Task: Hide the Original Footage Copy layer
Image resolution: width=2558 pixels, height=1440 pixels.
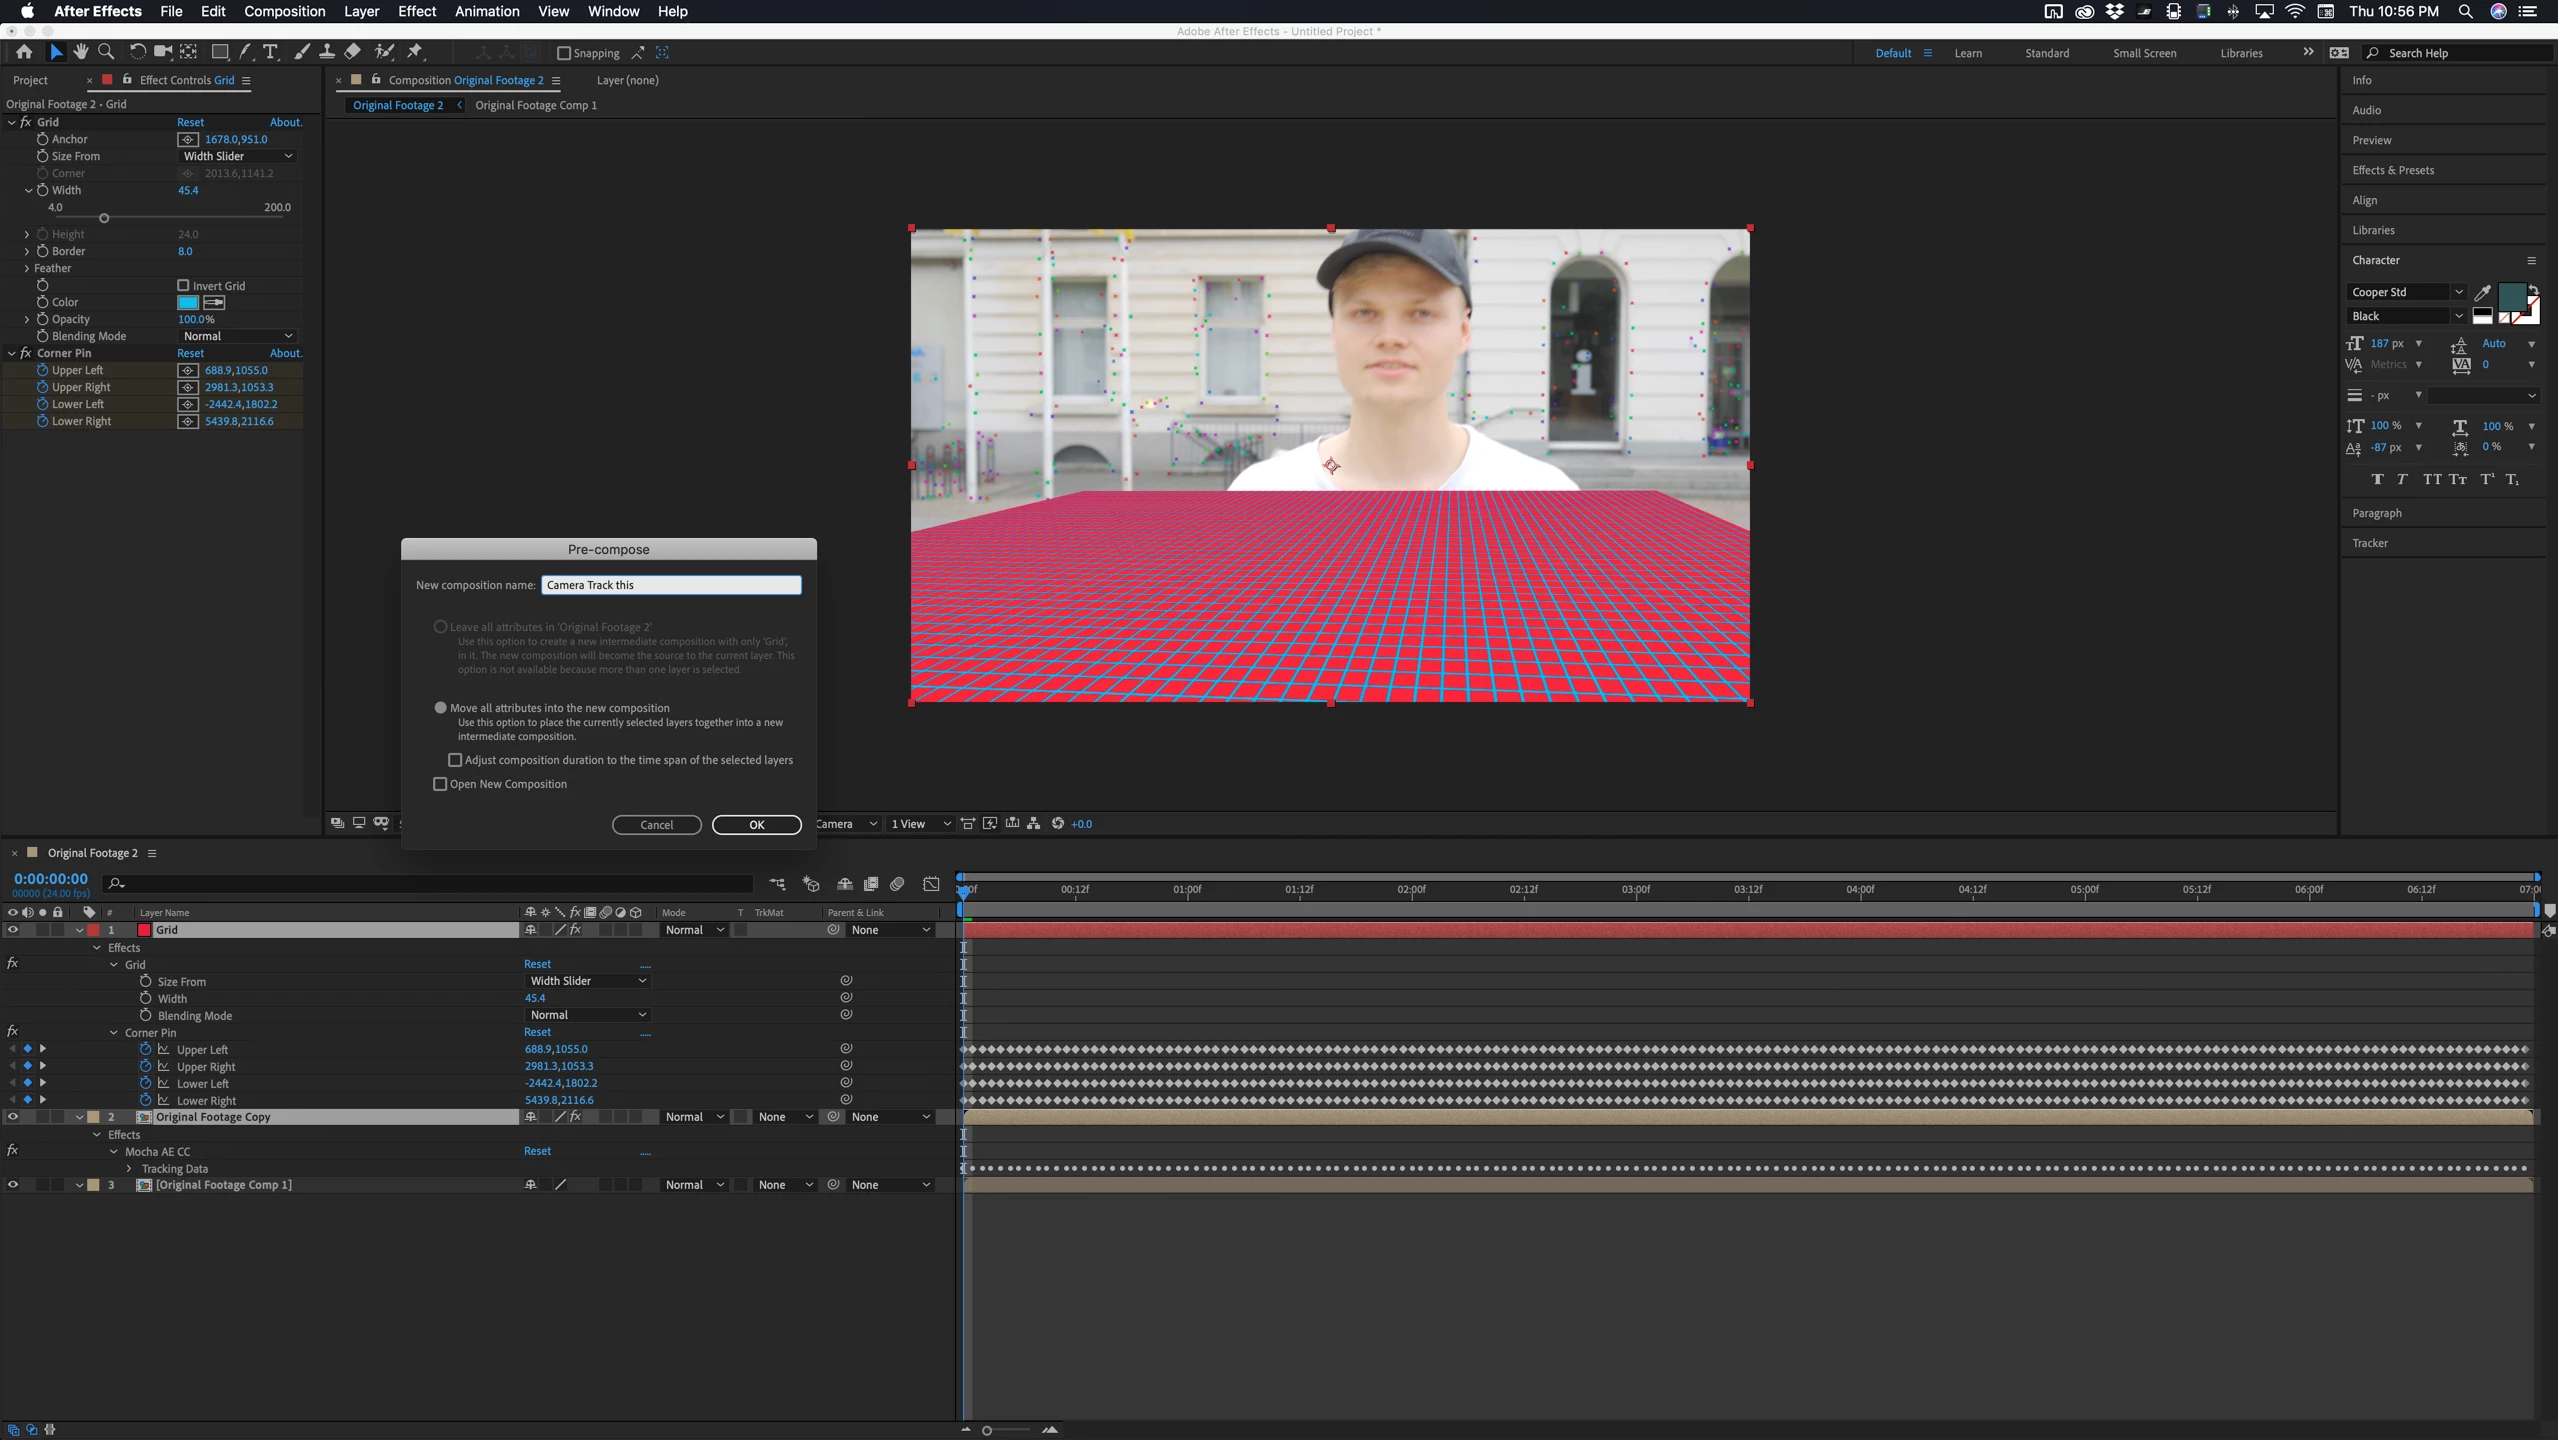Action: click(x=12, y=1117)
